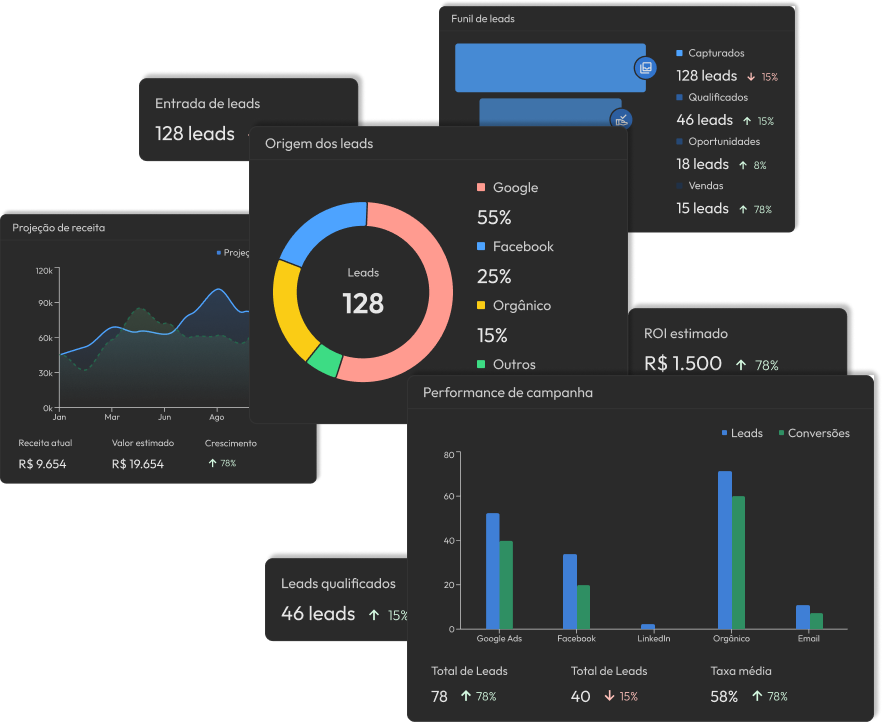Click the green Google Ads Conversões bar

coord(506,585)
